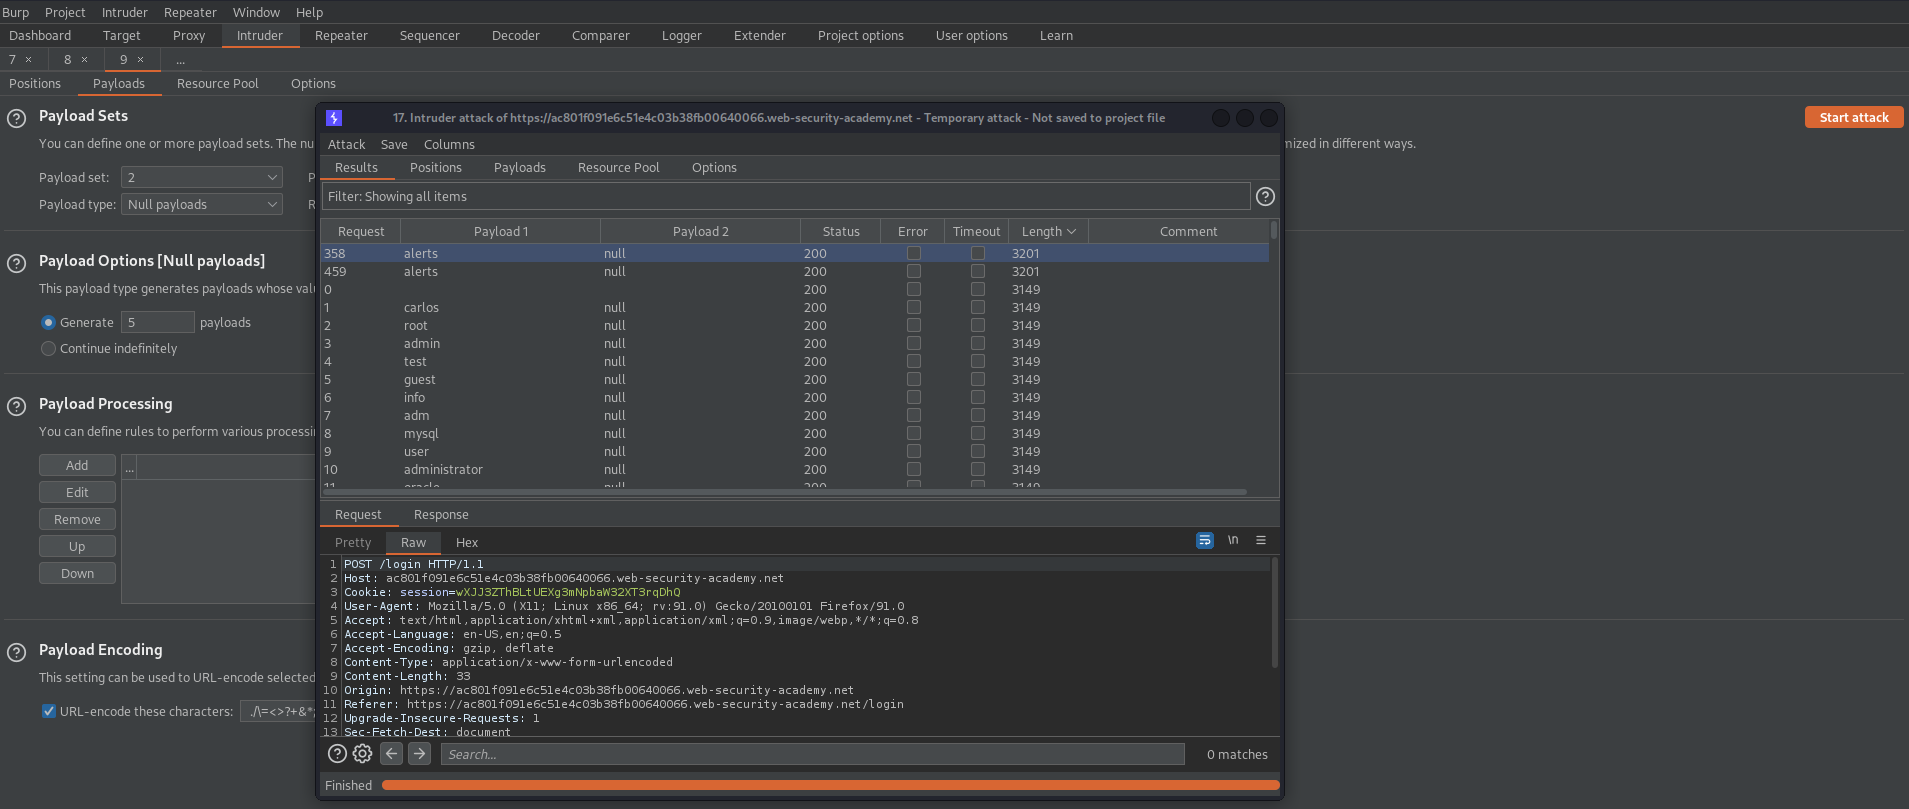The image size is (1909, 809).
Task: Open Resource Pool tab in attack window
Action: pos(619,167)
